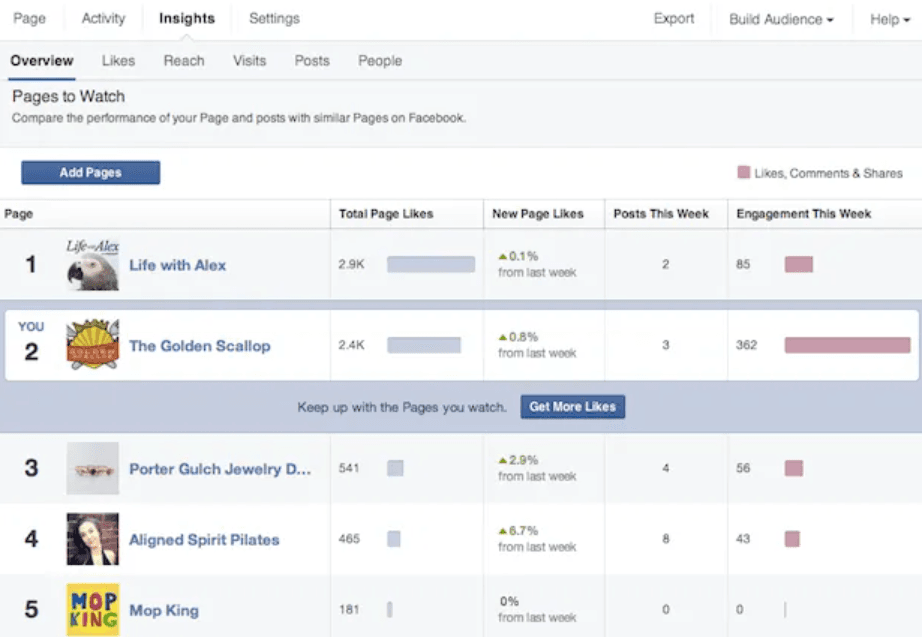The image size is (922, 637).
Task: Select the Insights menu item
Action: pos(186,18)
